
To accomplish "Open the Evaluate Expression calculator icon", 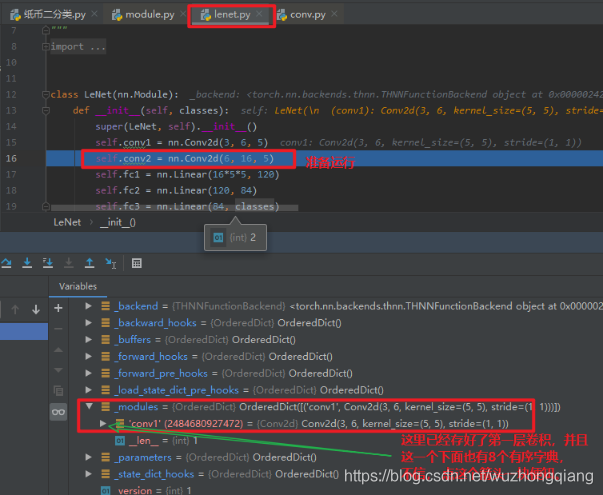I will click(137, 263).
